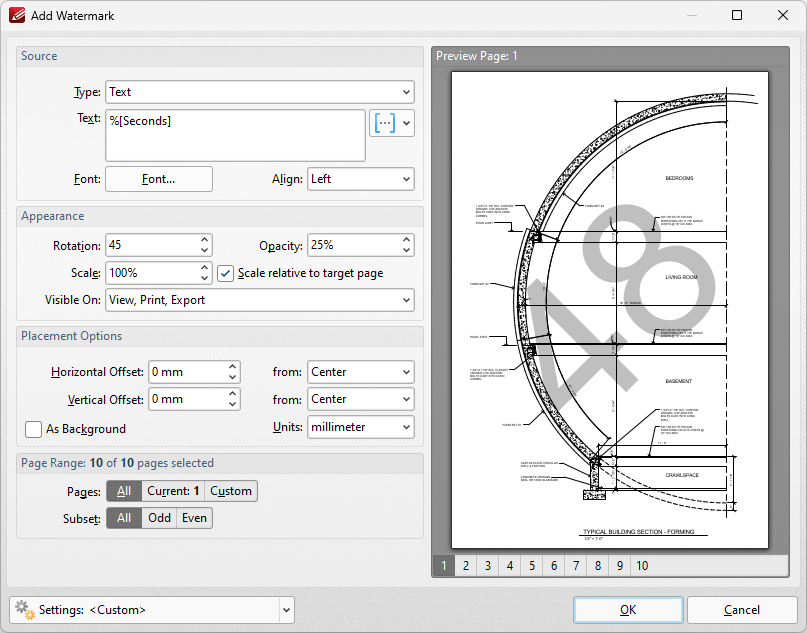Click the macro insert bracket icon
807x633 pixels.
pos(385,123)
